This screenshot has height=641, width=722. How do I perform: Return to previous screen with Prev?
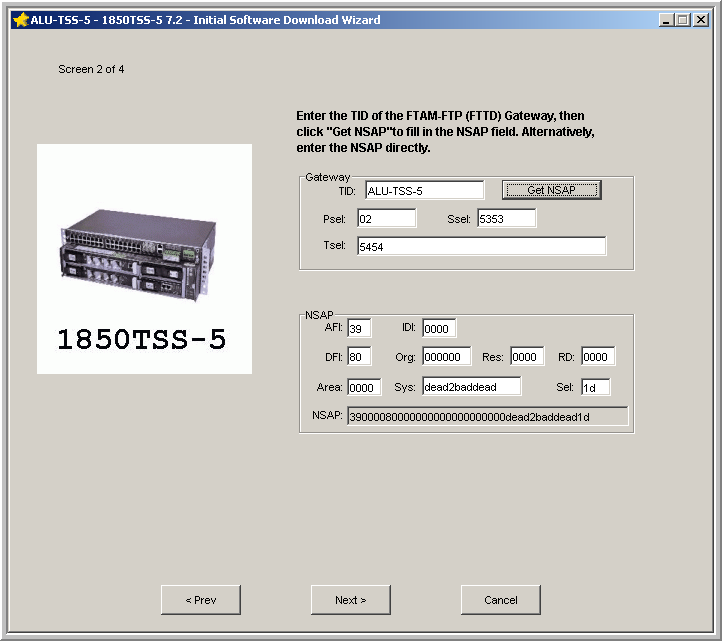[201, 600]
